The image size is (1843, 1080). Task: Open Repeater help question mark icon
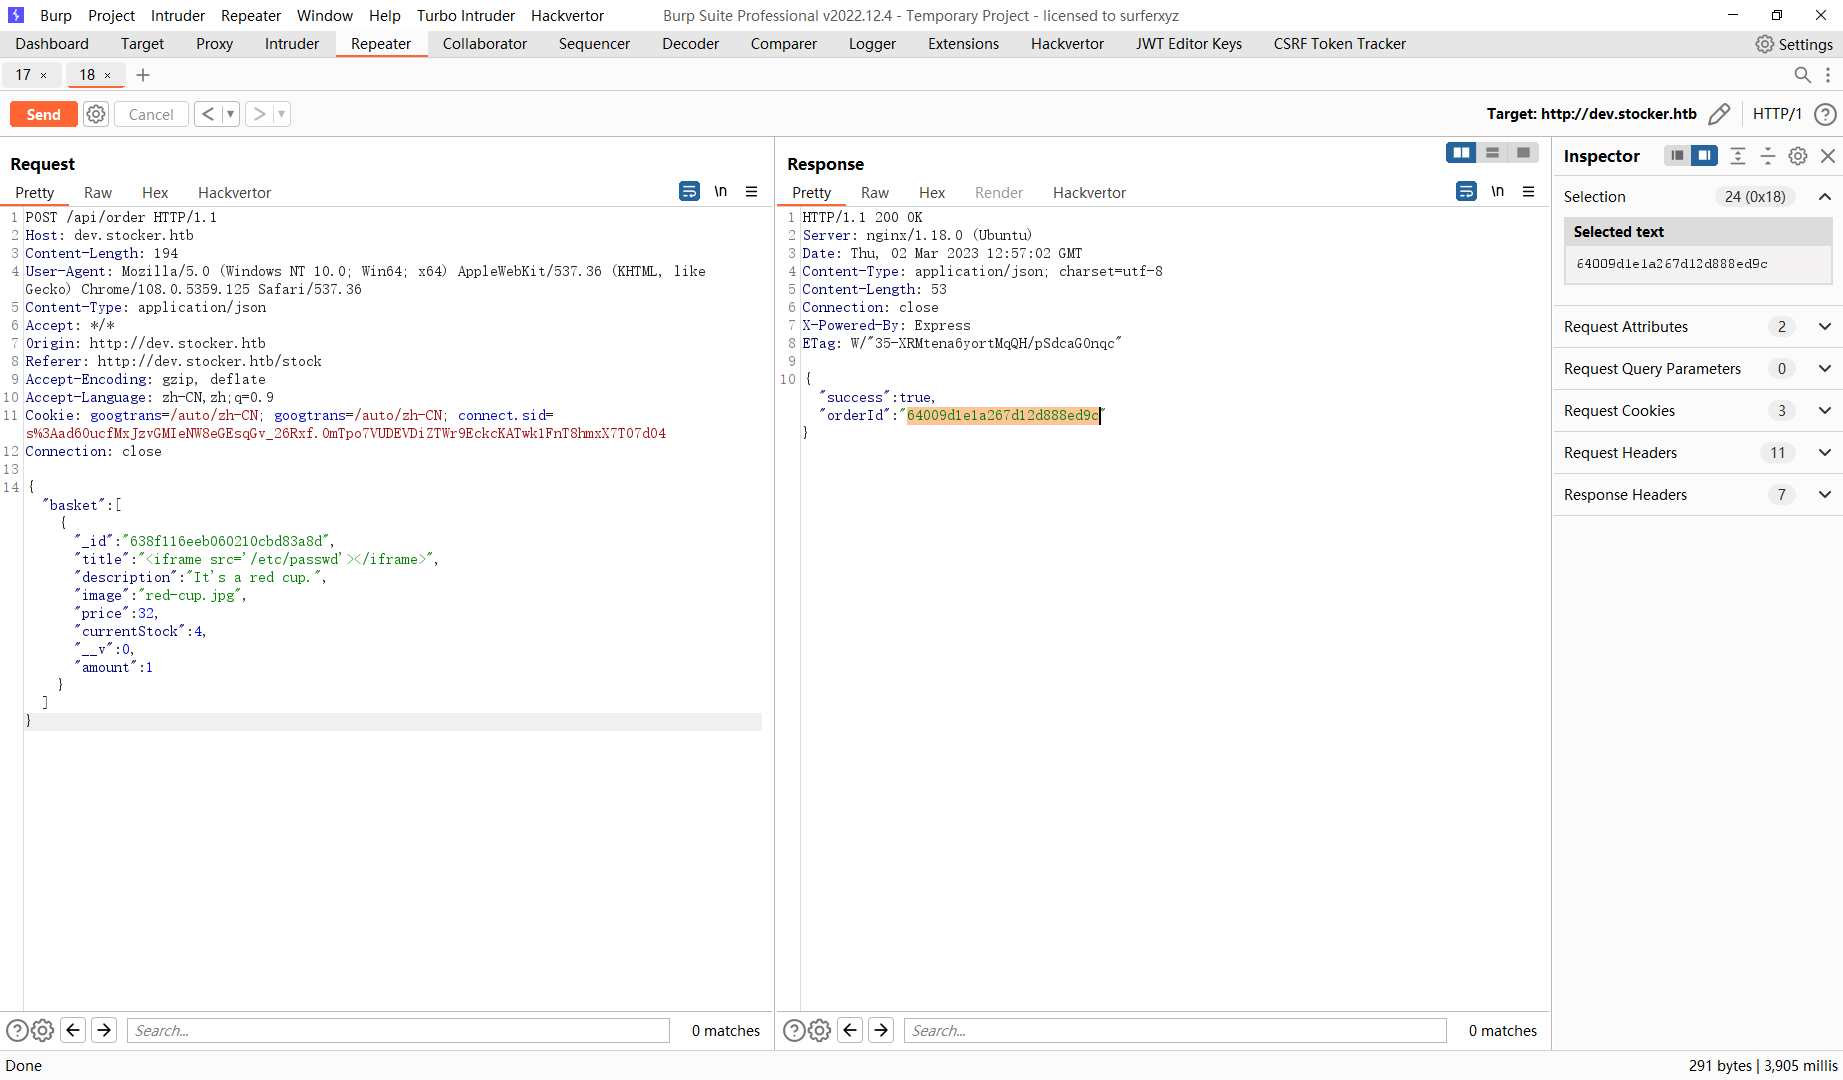tap(1825, 114)
